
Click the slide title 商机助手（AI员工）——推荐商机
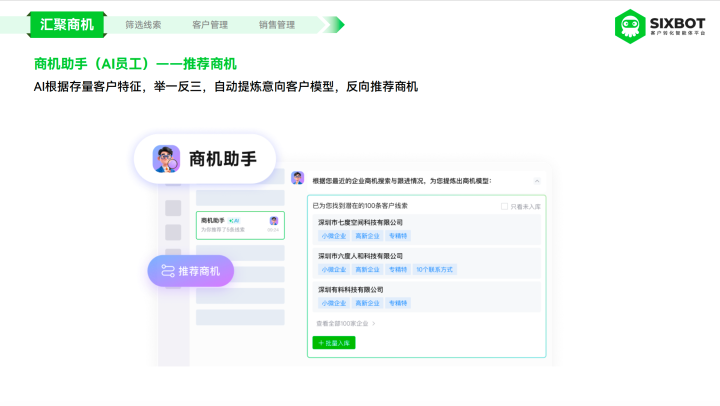tap(135, 64)
